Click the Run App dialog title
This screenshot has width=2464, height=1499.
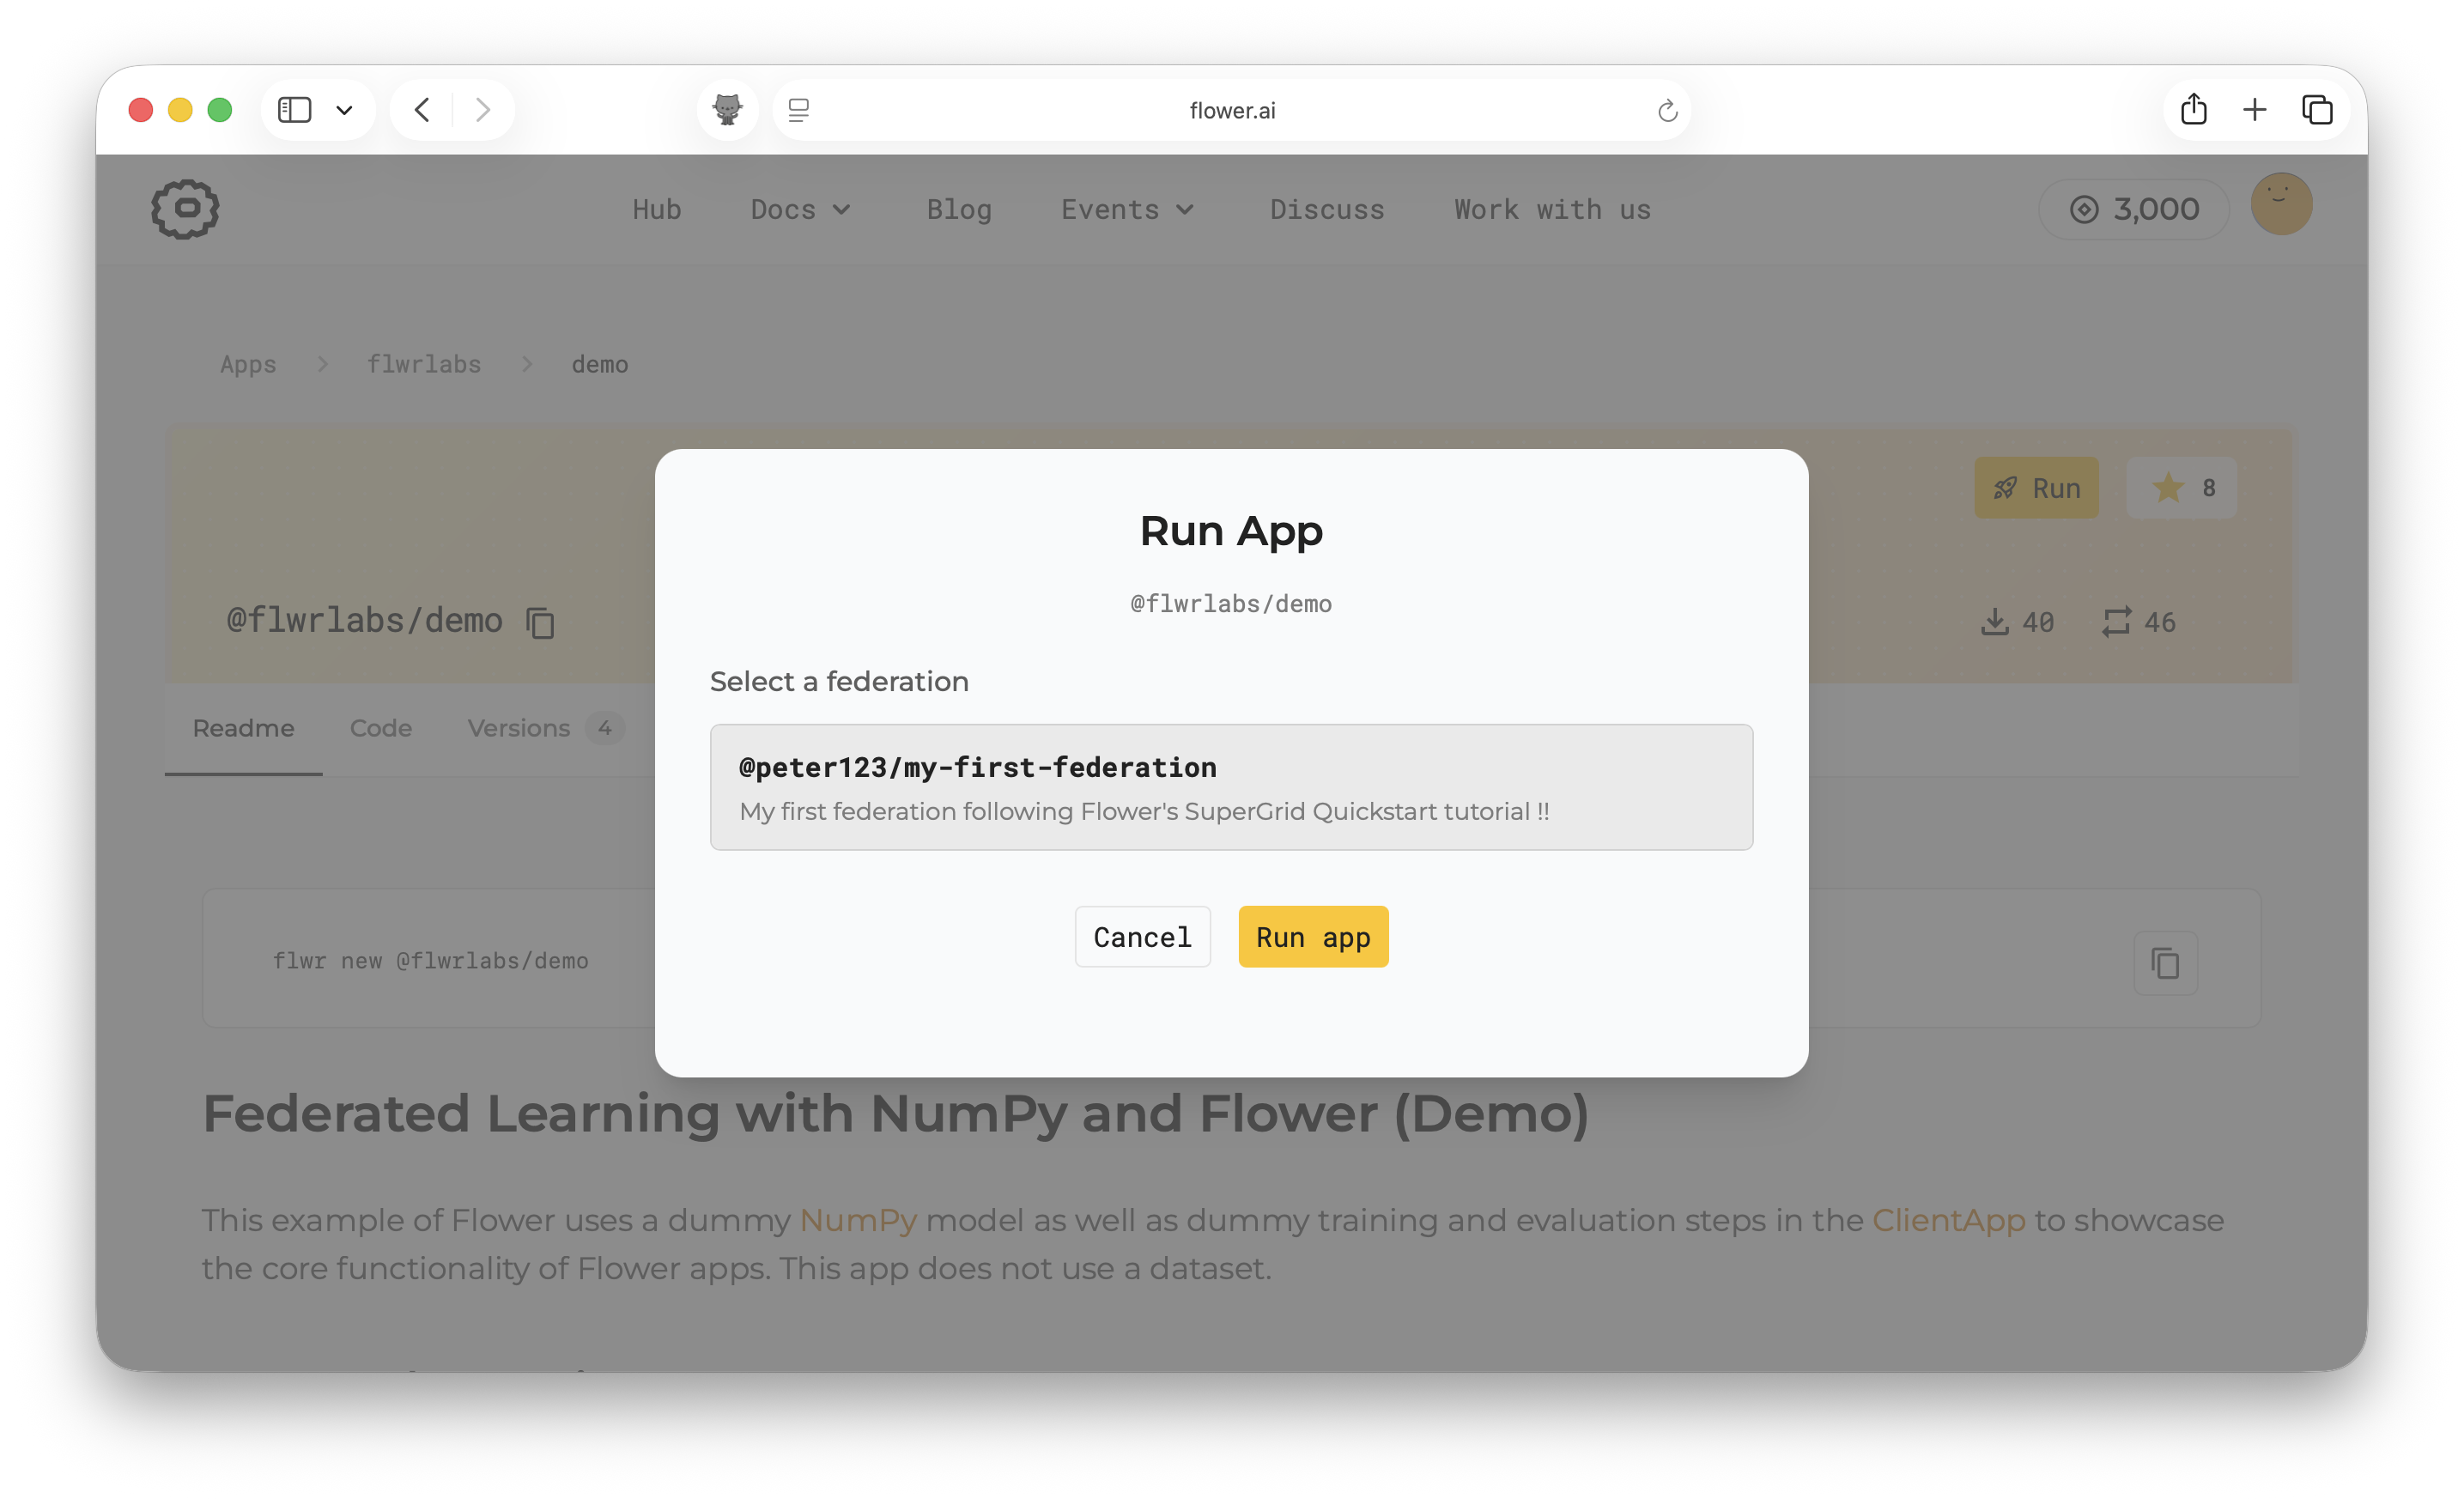tap(1231, 531)
